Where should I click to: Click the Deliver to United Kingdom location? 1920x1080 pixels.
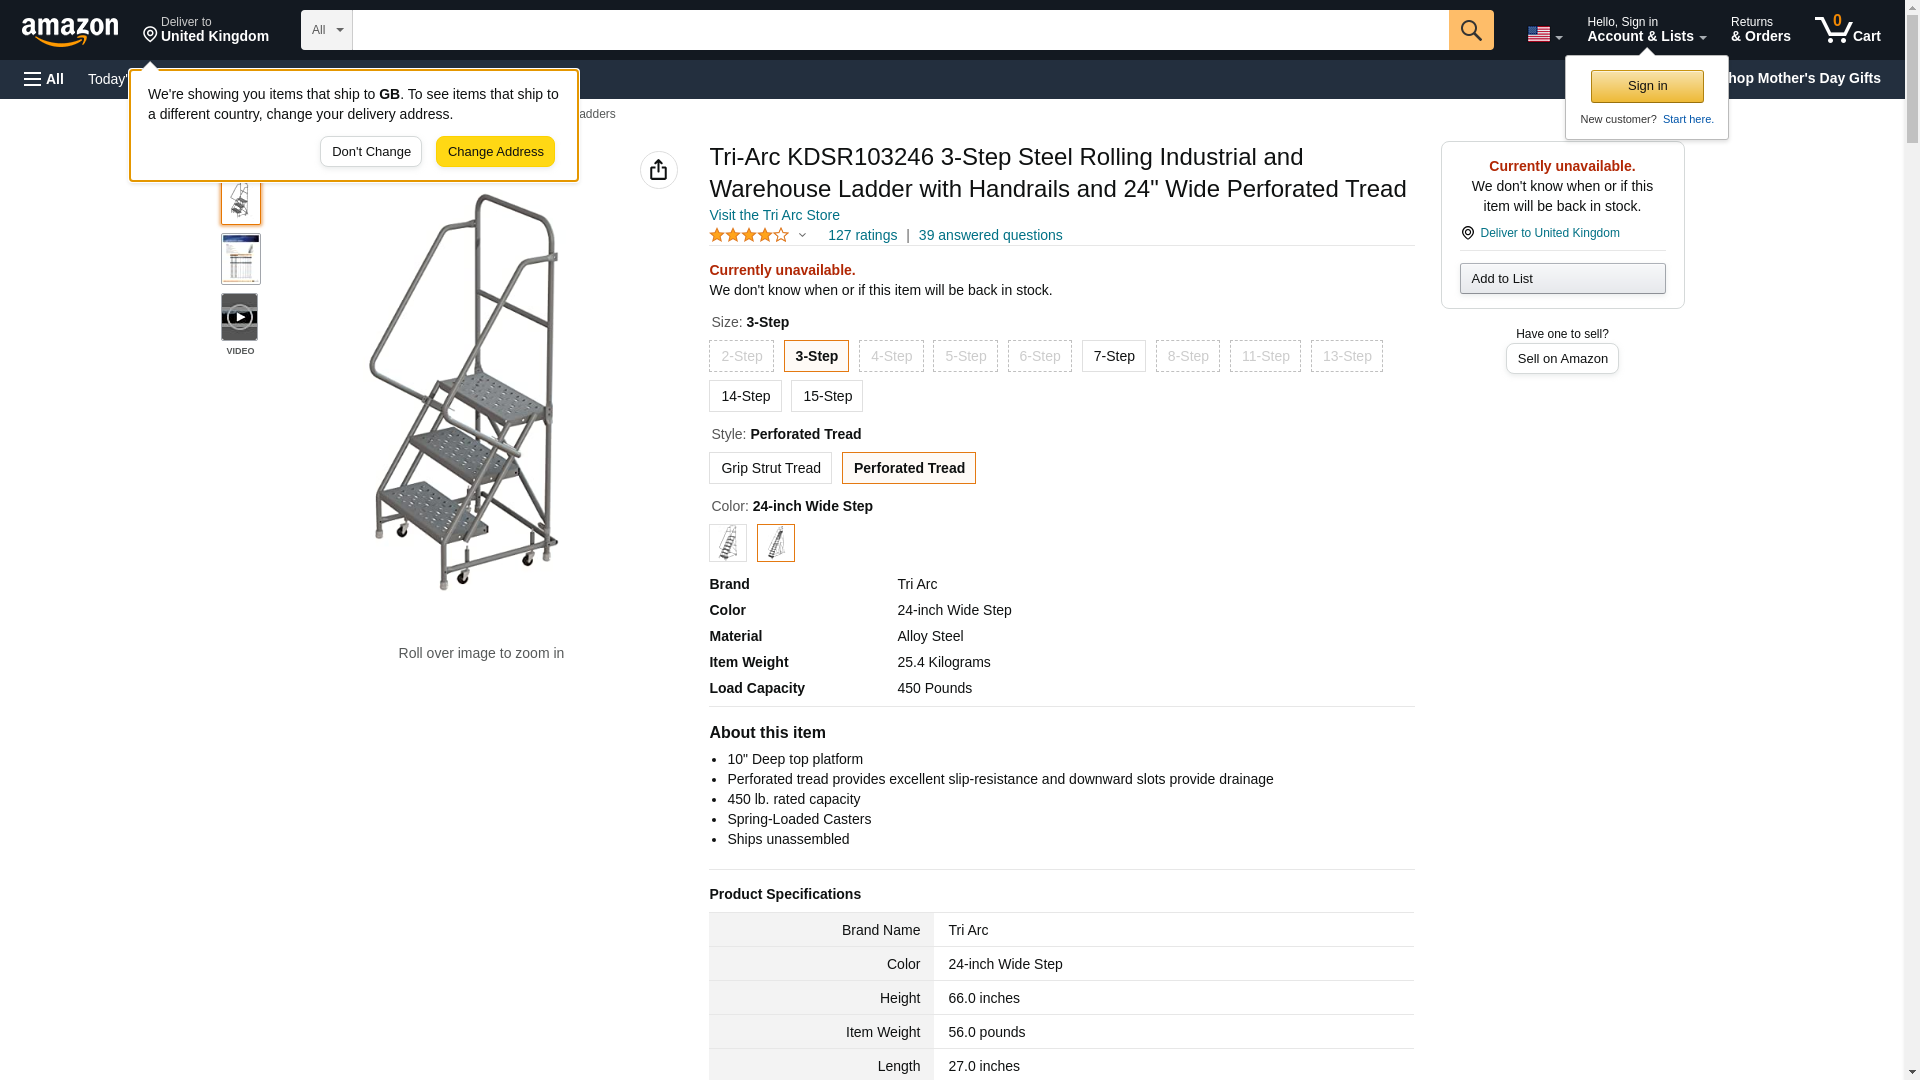[x=206, y=30]
